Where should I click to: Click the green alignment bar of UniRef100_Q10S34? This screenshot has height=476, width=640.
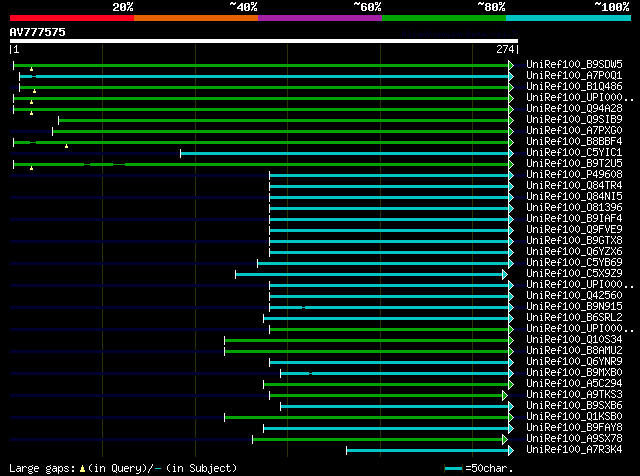click(x=367, y=340)
